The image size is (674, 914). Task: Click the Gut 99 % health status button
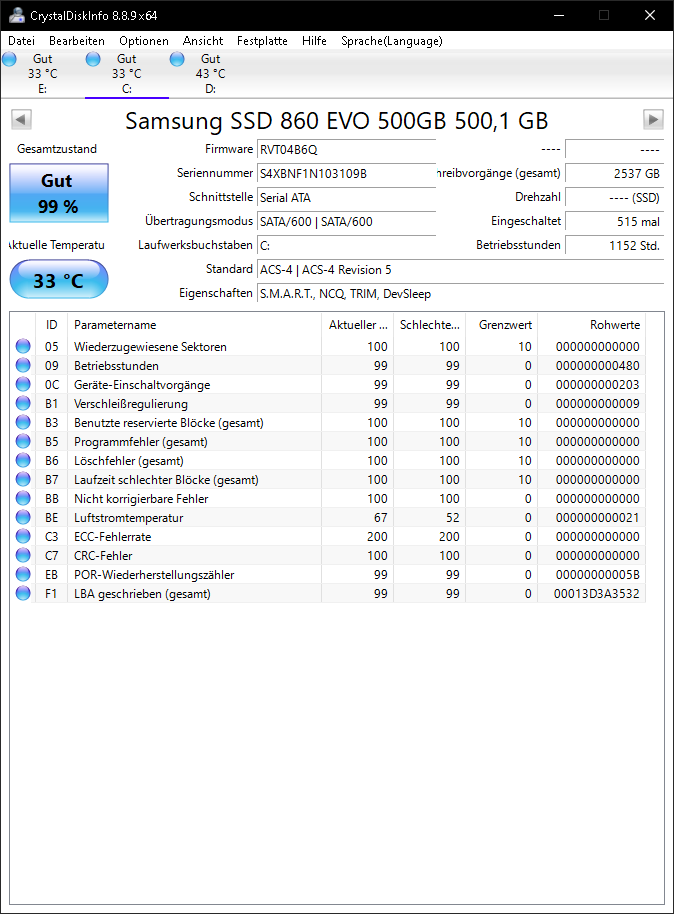[59, 193]
